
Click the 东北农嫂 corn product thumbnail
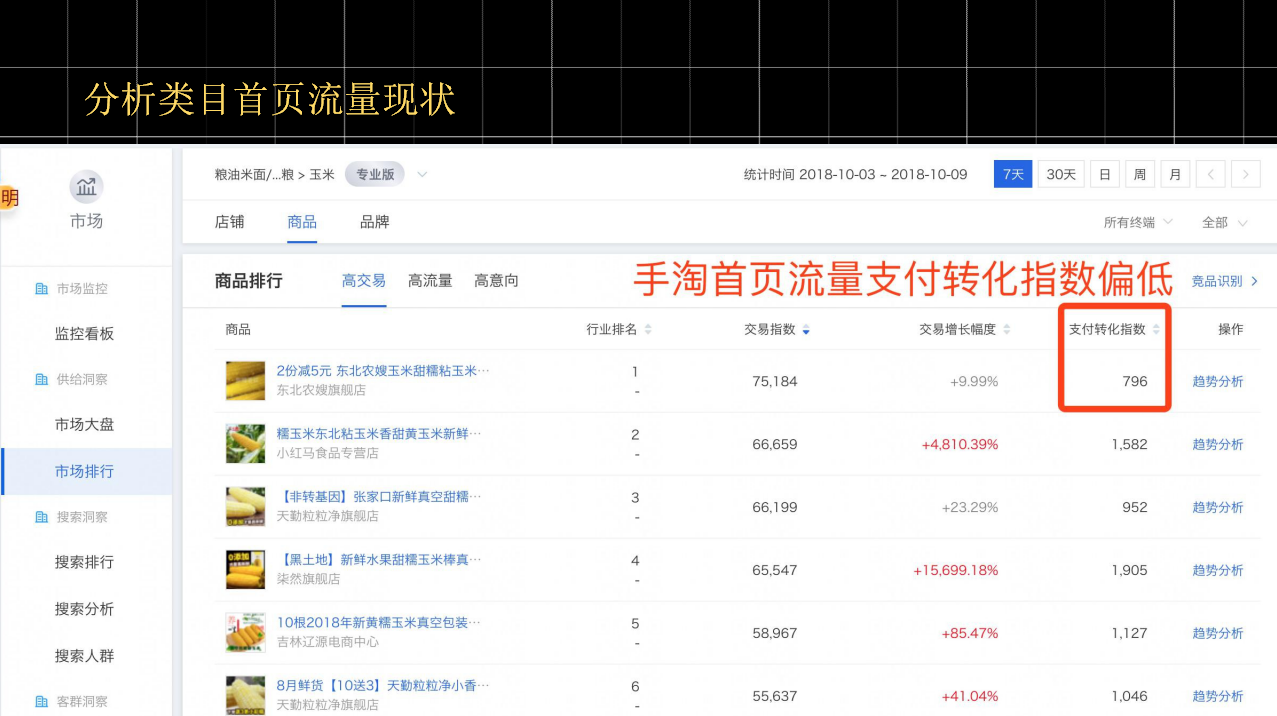(246, 381)
